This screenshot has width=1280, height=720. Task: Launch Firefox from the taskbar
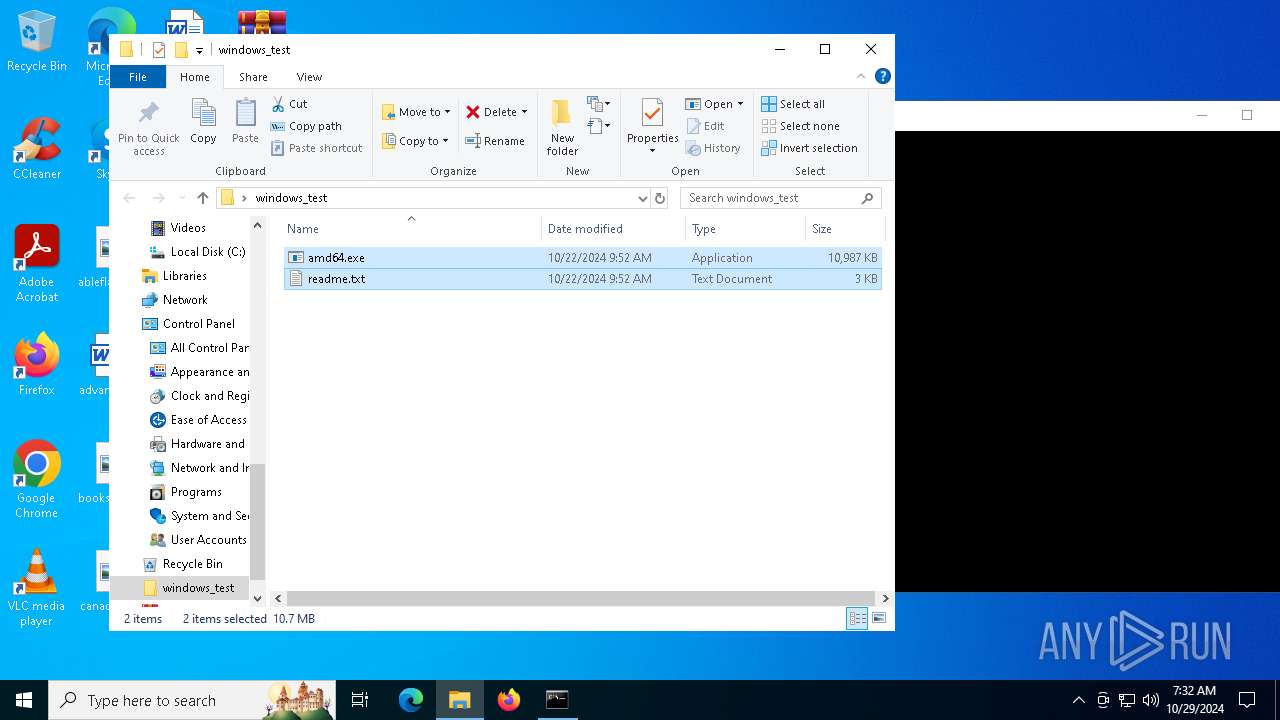point(509,700)
